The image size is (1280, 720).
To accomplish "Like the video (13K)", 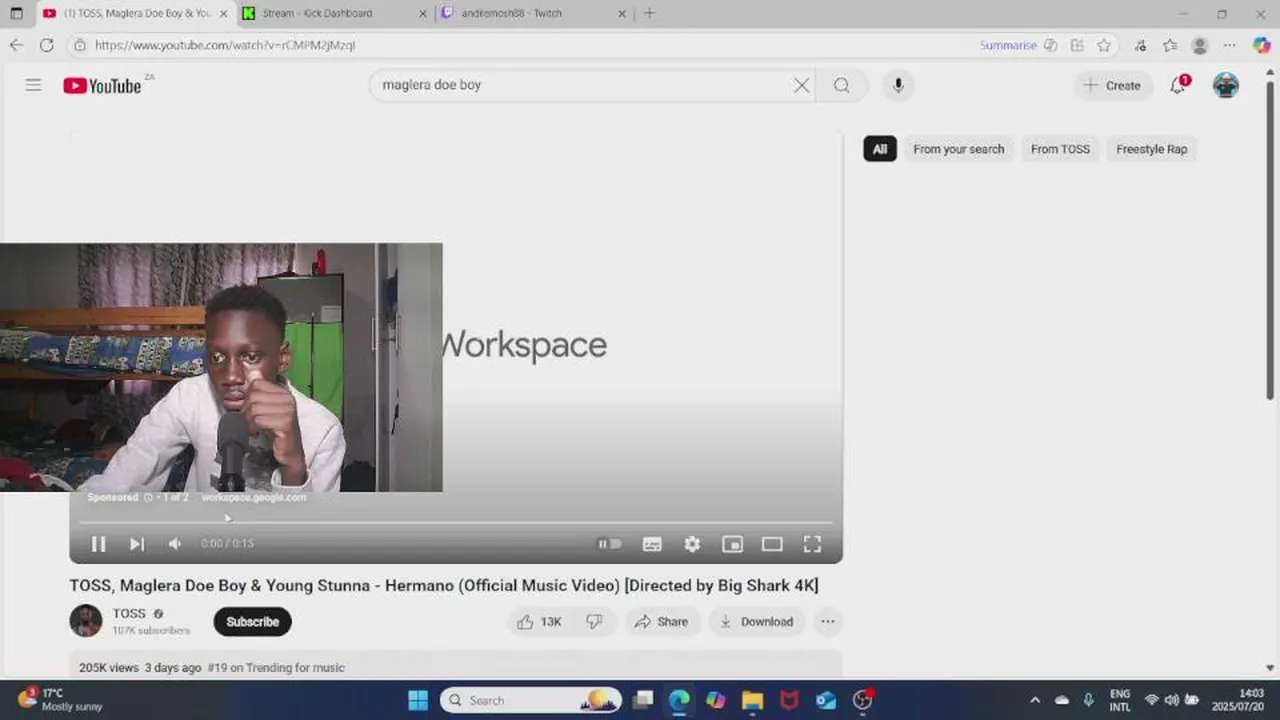I will pos(539,622).
